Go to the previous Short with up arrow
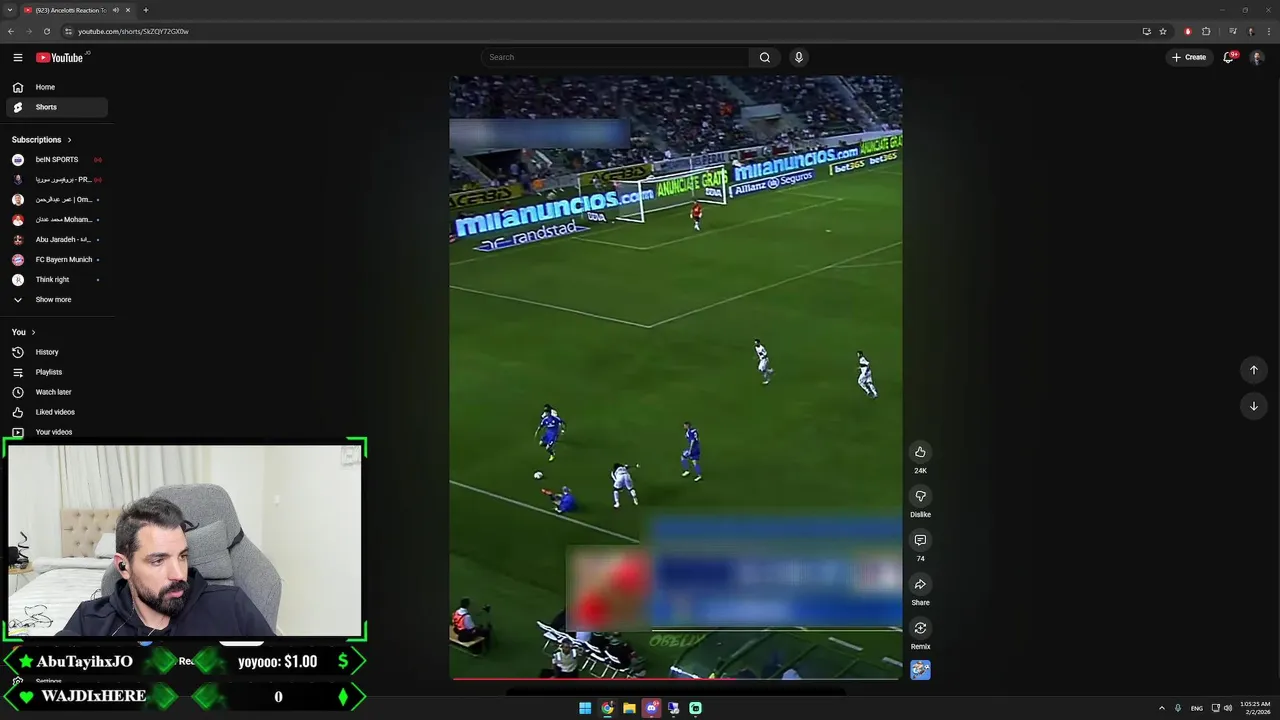This screenshot has width=1280, height=720. [x=1253, y=370]
